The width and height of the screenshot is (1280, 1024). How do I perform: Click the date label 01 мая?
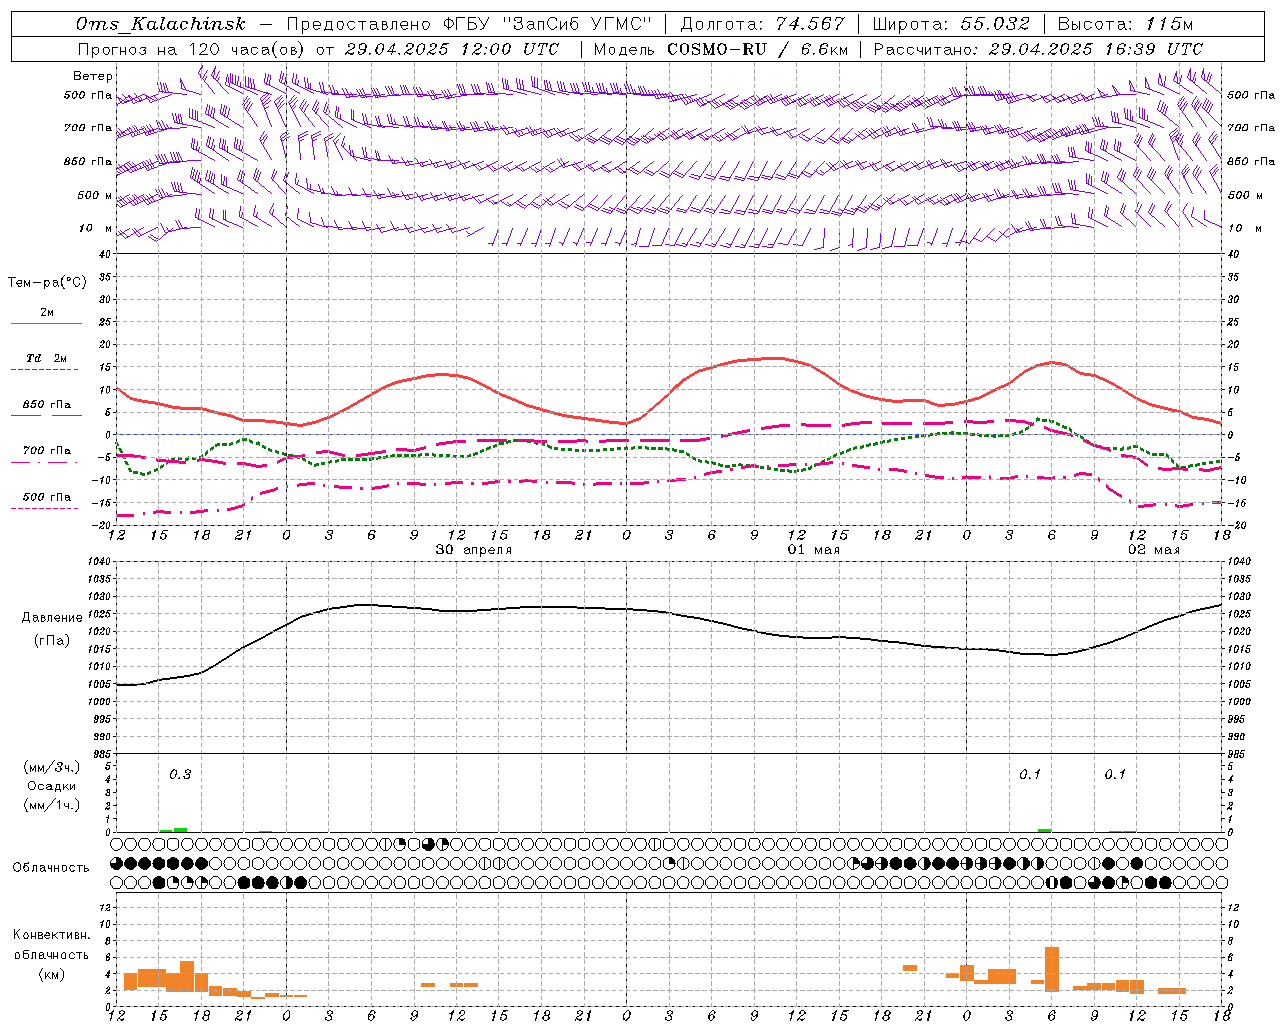tap(814, 550)
